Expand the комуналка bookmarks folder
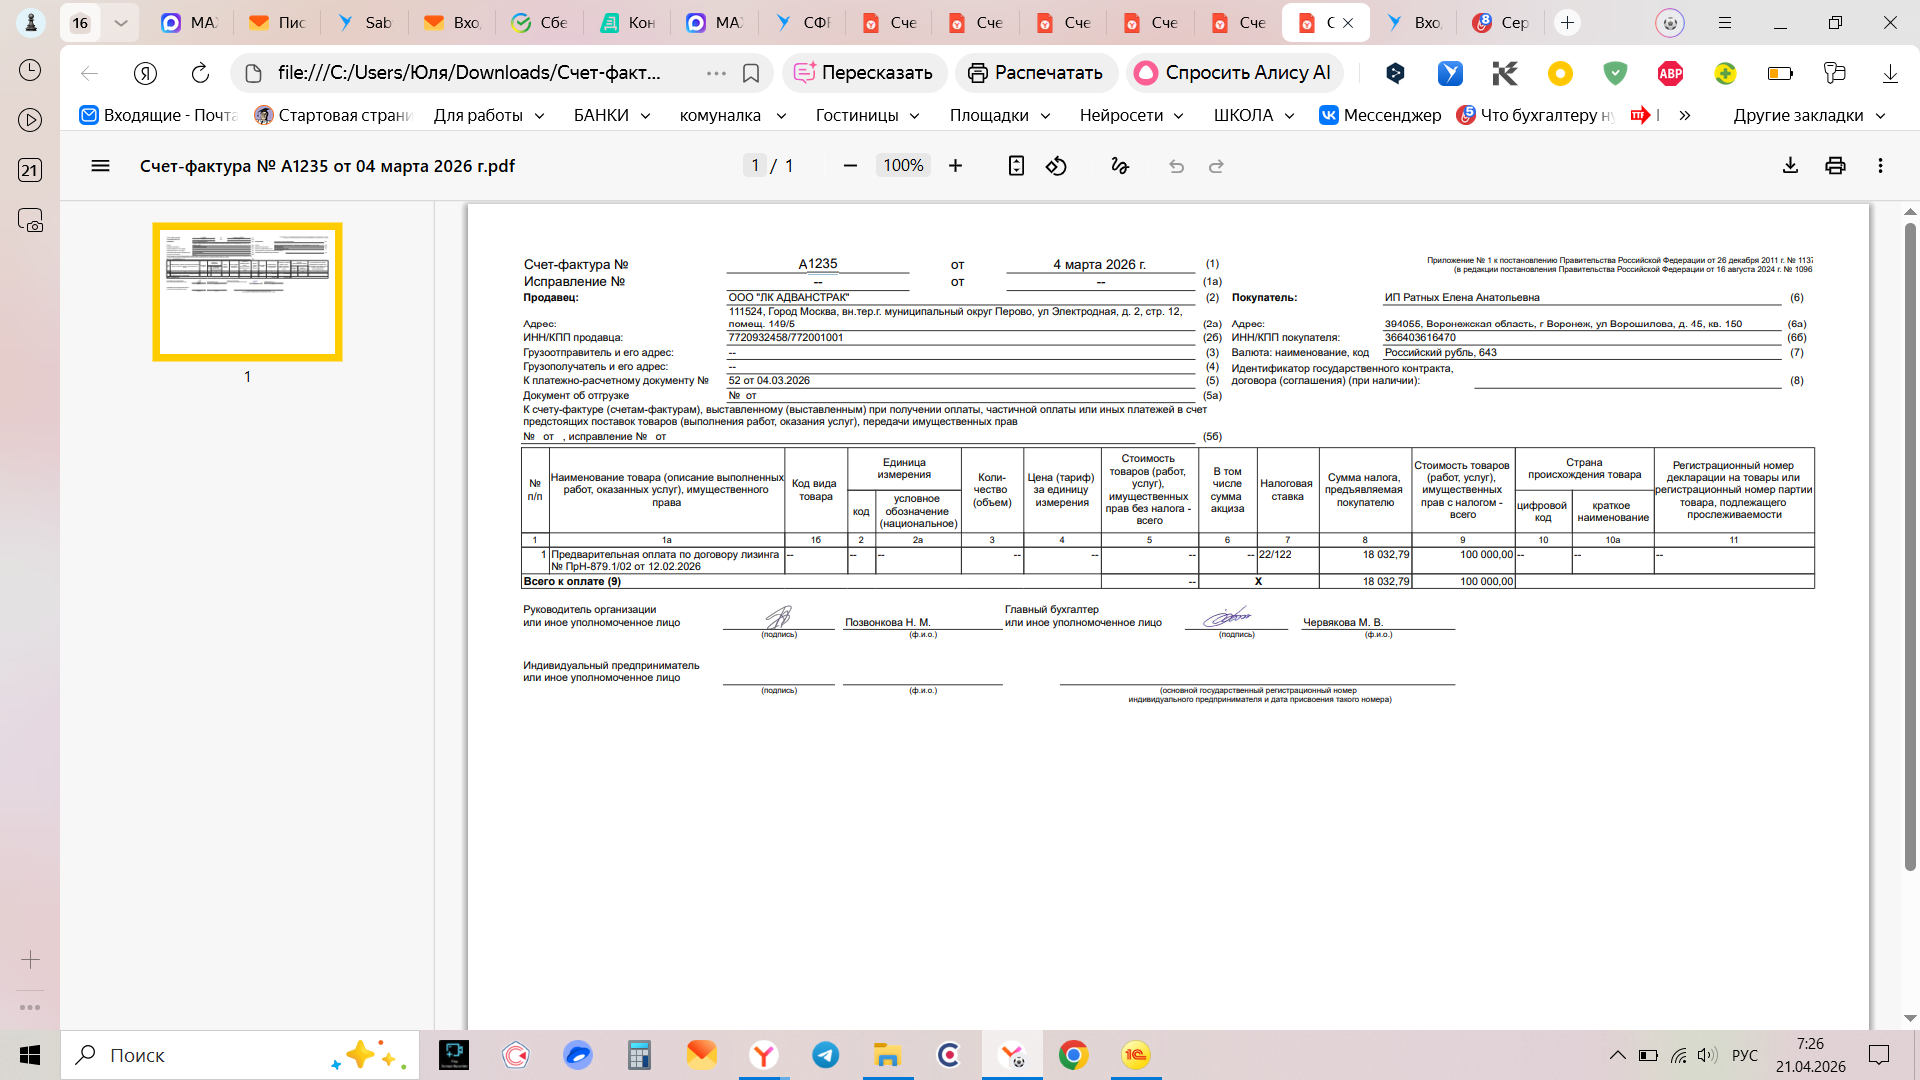 point(733,115)
